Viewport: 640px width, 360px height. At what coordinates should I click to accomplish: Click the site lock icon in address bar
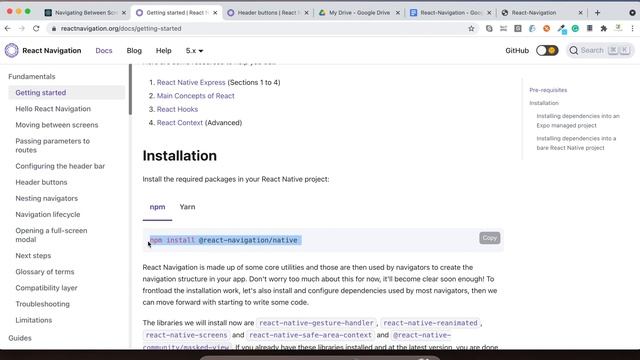pos(53,29)
